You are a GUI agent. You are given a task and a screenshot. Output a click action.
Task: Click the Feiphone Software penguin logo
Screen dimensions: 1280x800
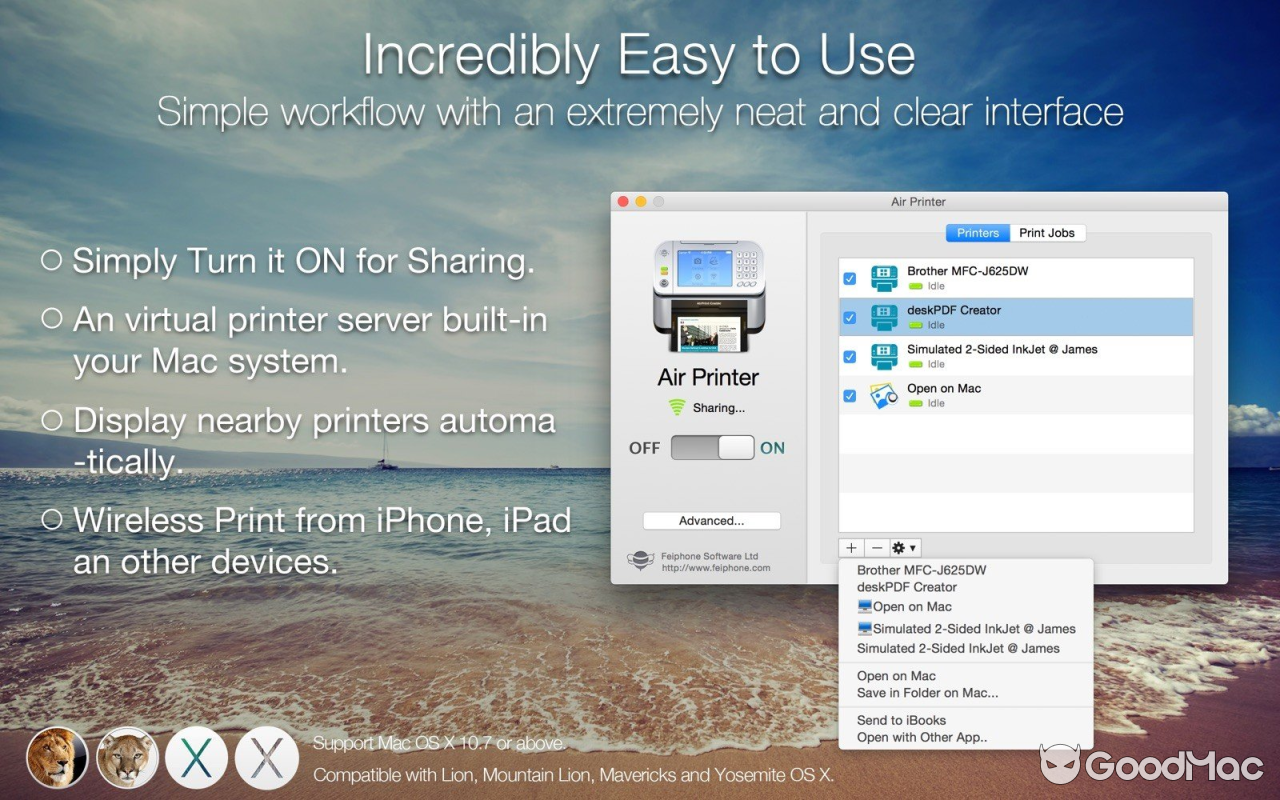pyautogui.click(x=640, y=560)
